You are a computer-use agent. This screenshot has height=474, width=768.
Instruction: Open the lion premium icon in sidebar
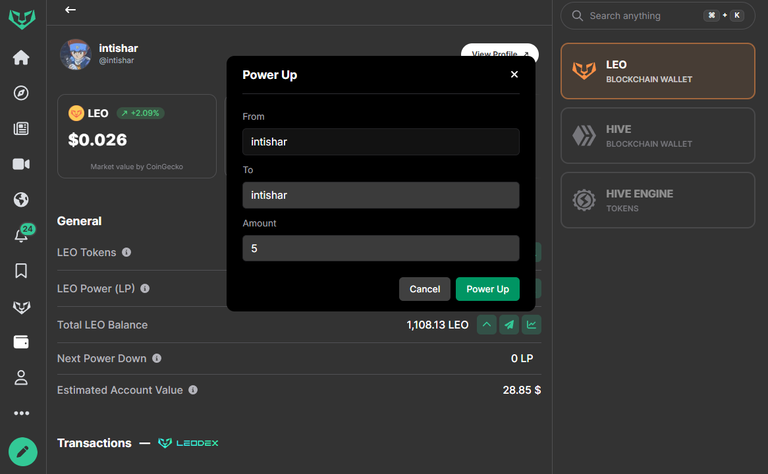(x=21, y=307)
